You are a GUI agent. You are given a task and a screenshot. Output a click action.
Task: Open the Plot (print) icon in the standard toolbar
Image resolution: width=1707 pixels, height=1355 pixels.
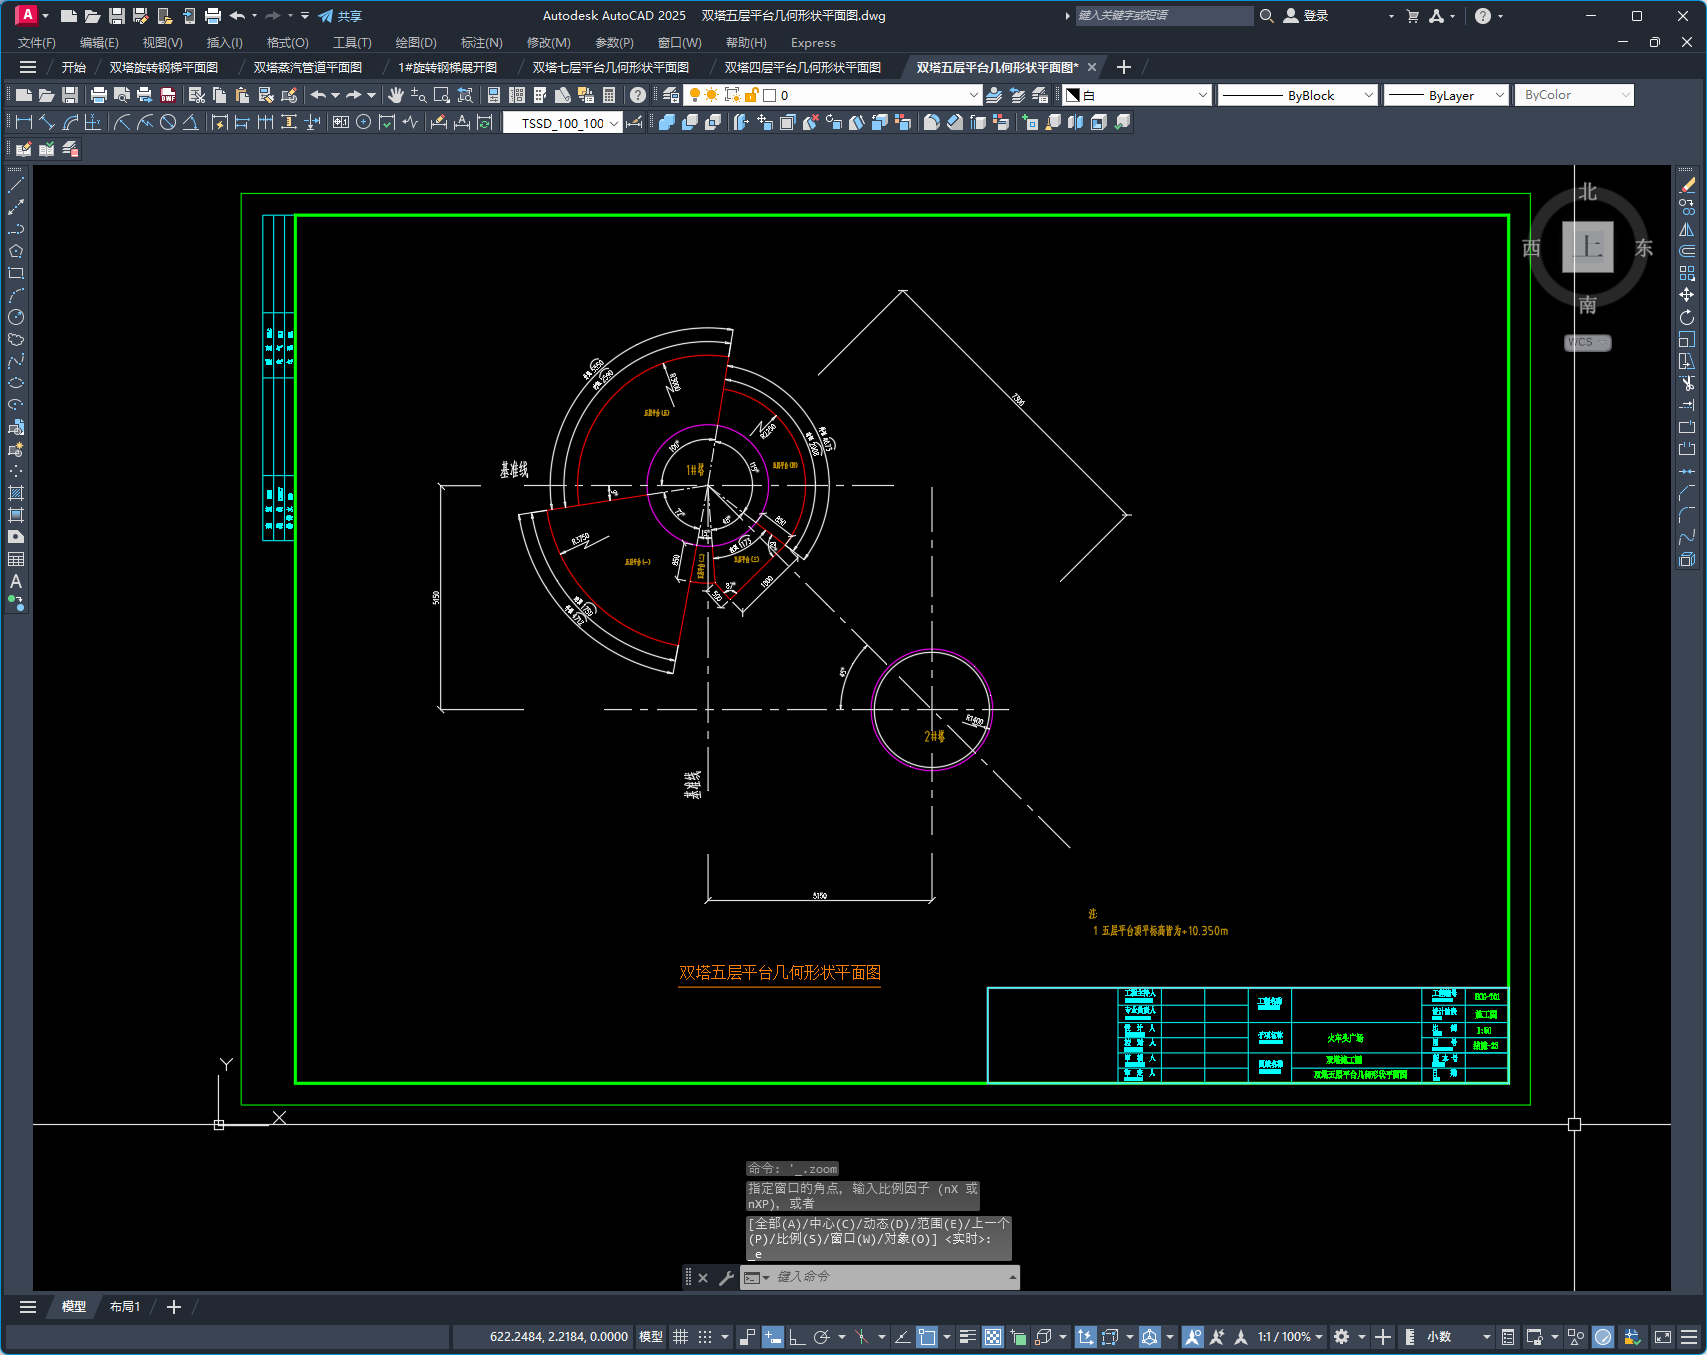pos(98,95)
